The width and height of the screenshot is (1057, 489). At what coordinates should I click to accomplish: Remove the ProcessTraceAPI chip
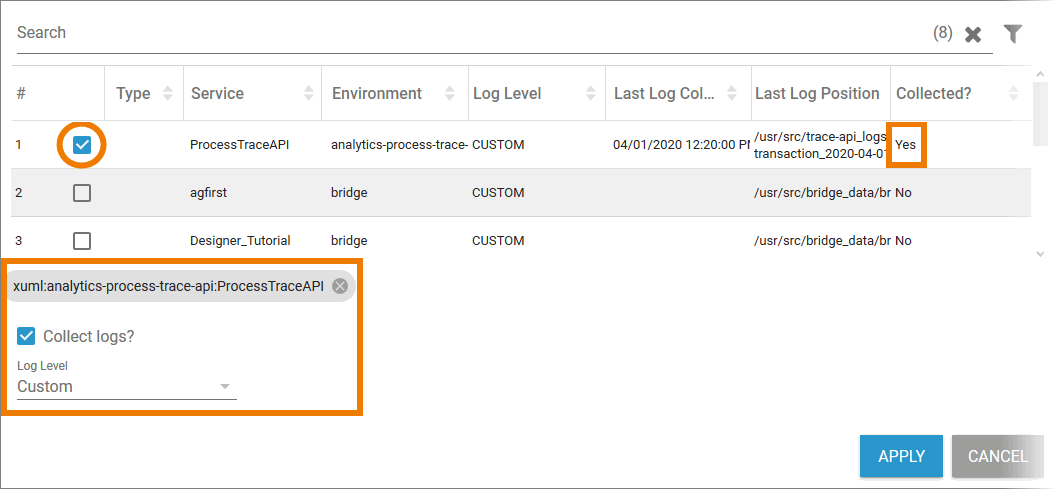pyautogui.click(x=340, y=286)
